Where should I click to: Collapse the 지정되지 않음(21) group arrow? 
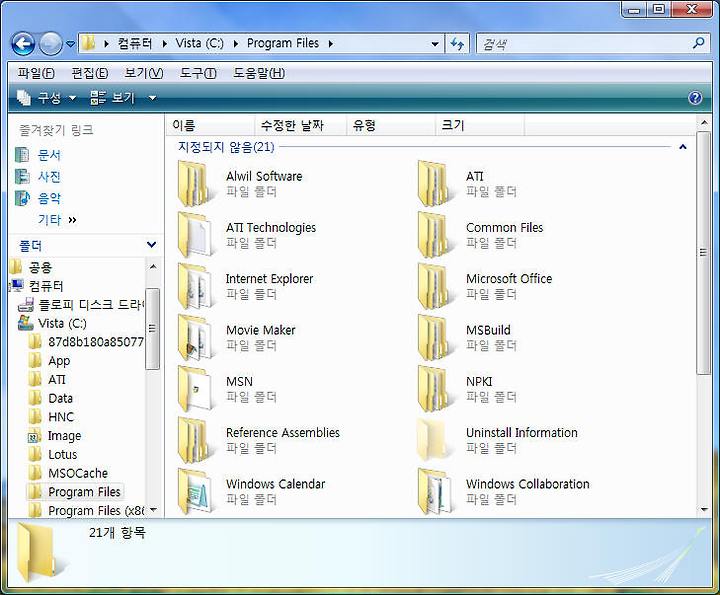pyautogui.click(x=683, y=147)
